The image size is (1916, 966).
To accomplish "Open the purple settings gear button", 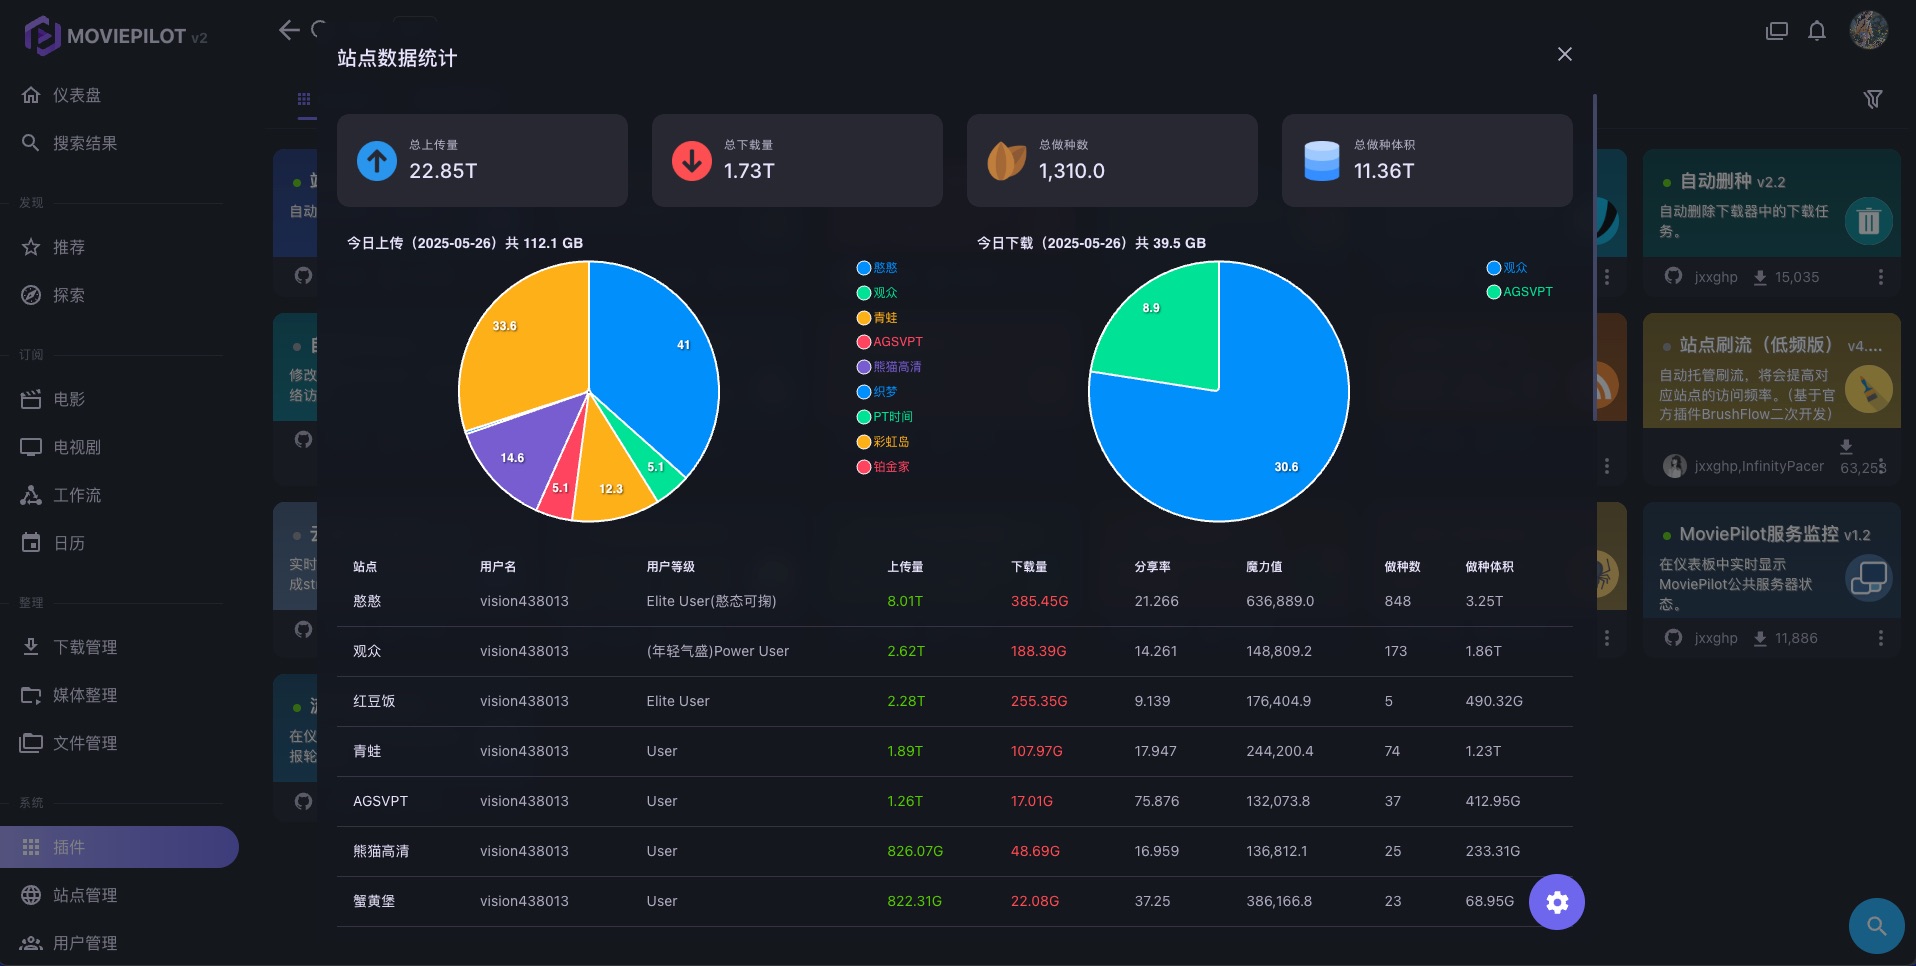I will (1557, 902).
